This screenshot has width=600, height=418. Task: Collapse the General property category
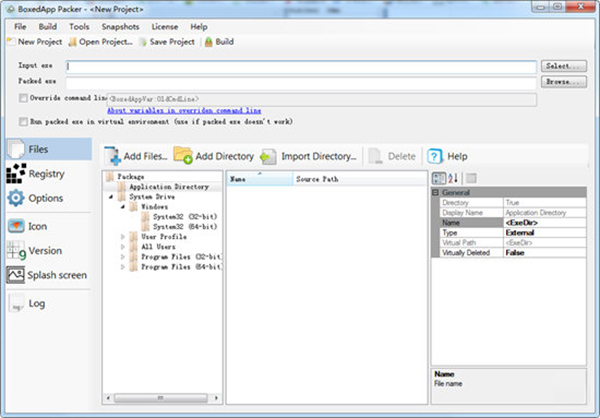pos(436,192)
